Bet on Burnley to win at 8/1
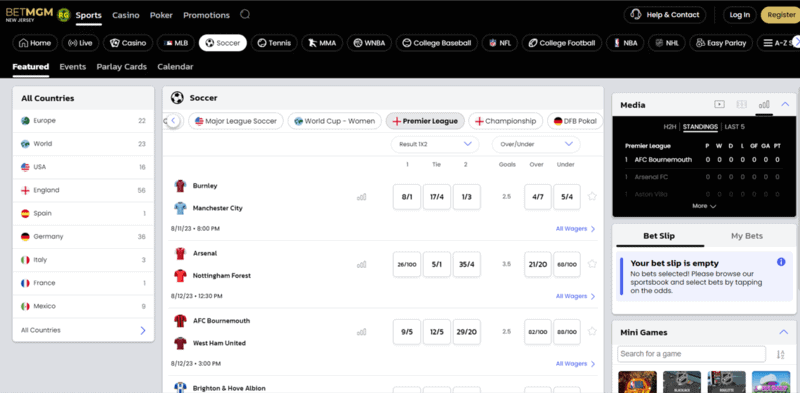The height and width of the screenshot is (393, 800). coord(407,196)
